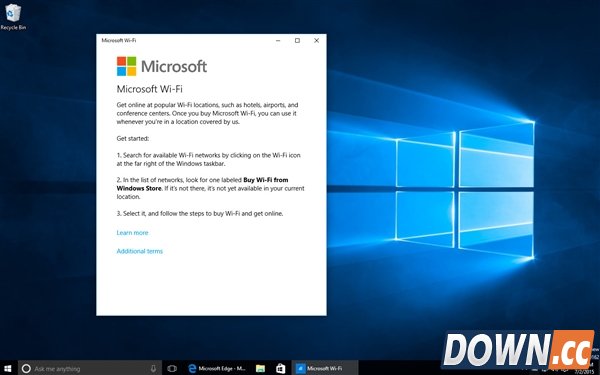The image size is (600, 375).
Task: Open the Additional terms link
Action: (x=140, y=251)
